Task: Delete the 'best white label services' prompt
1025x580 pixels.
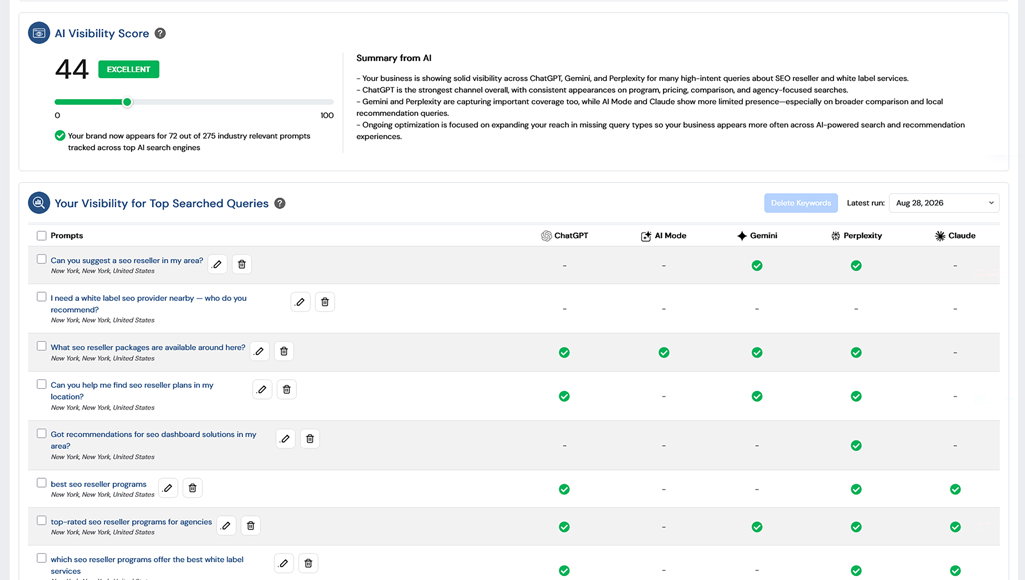Action: tap(309, 563)
